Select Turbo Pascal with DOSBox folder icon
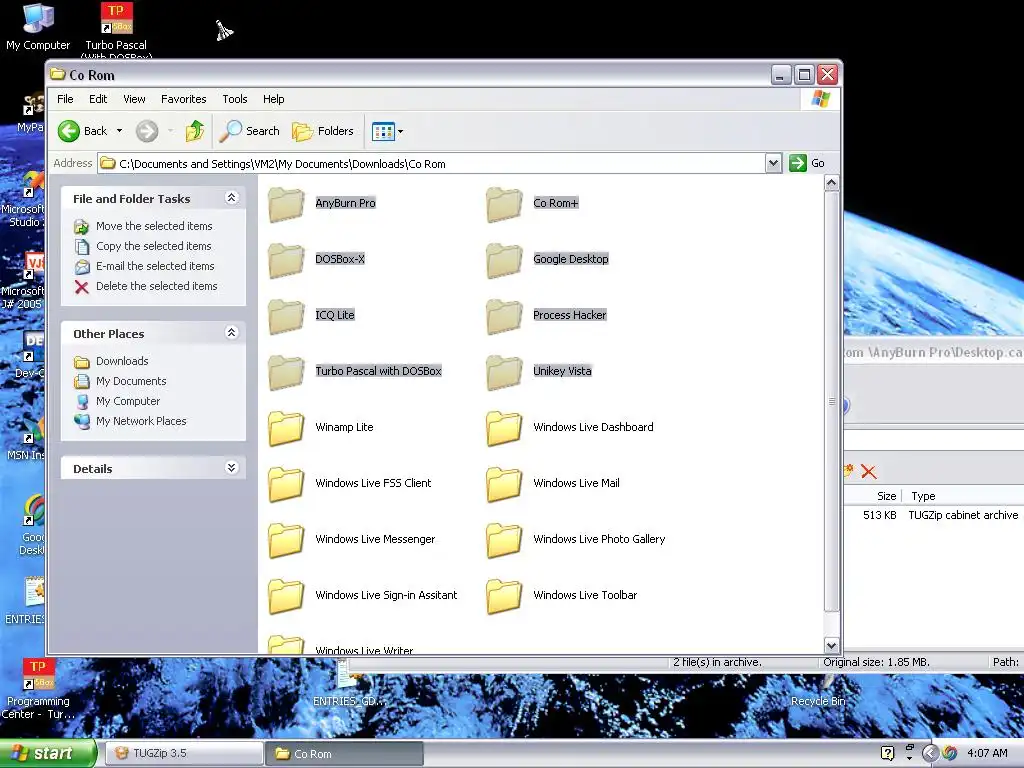Viewport: 1024px width, 768px height. [x=286, y=372]
